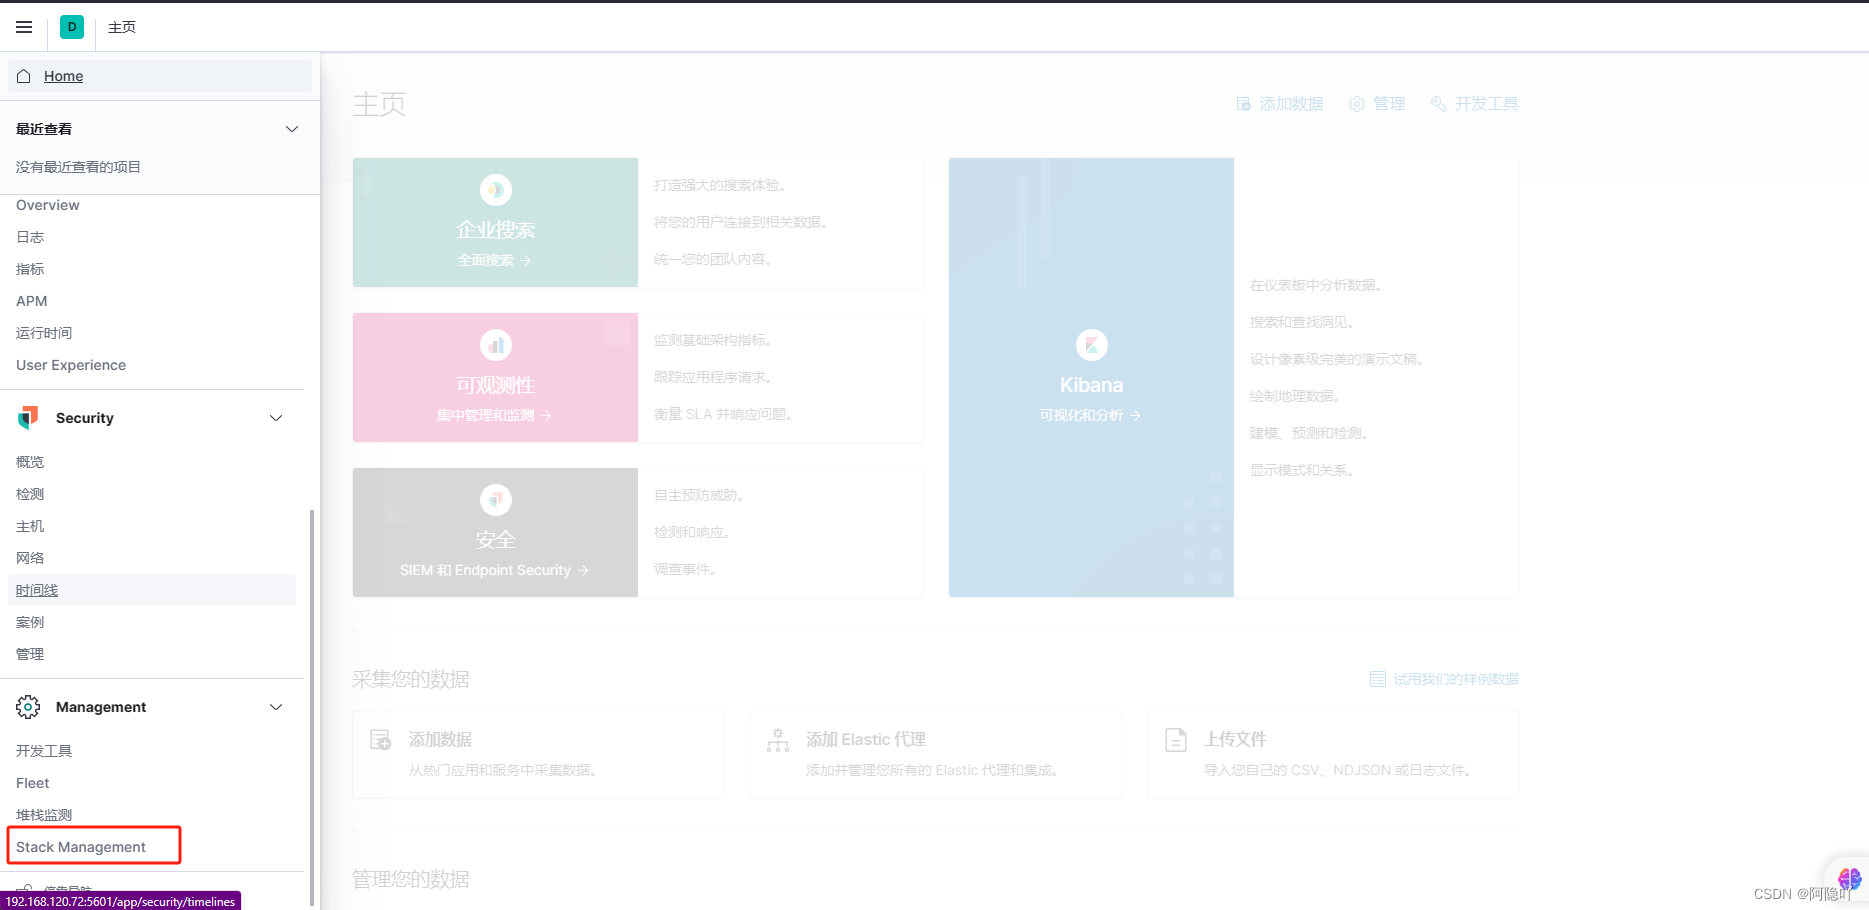This screenshot has height=910, width=1869.
Task: Open 主机 under Security
Action: click(30, 526)
